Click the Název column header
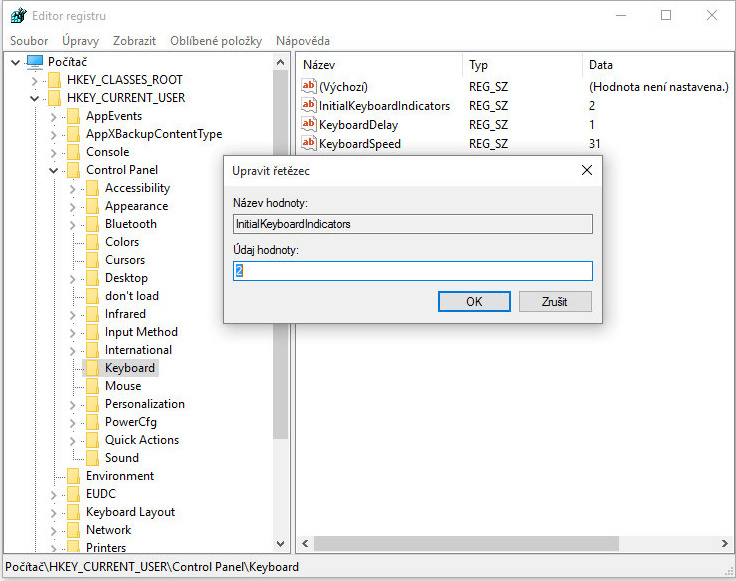Screen dimensions: 736x581 click(x=380, y=65)
